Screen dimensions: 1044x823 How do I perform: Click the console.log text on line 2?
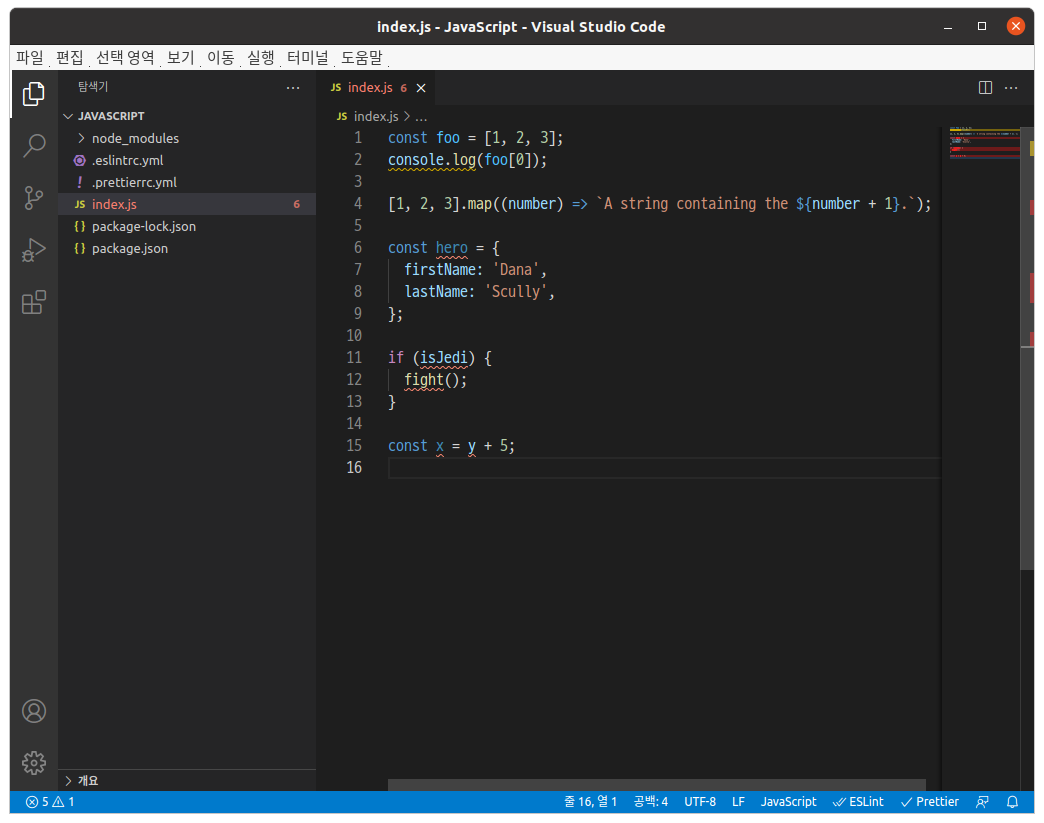pyautogui.click(x=431, y=160)
